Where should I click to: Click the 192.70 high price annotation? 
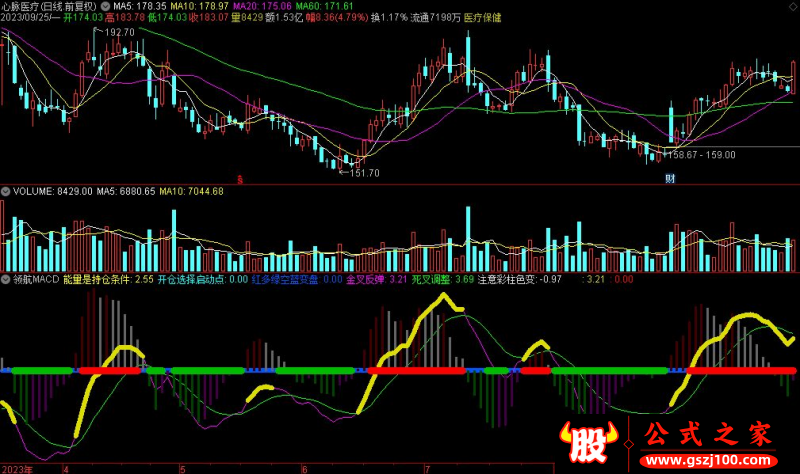(119, 32)
